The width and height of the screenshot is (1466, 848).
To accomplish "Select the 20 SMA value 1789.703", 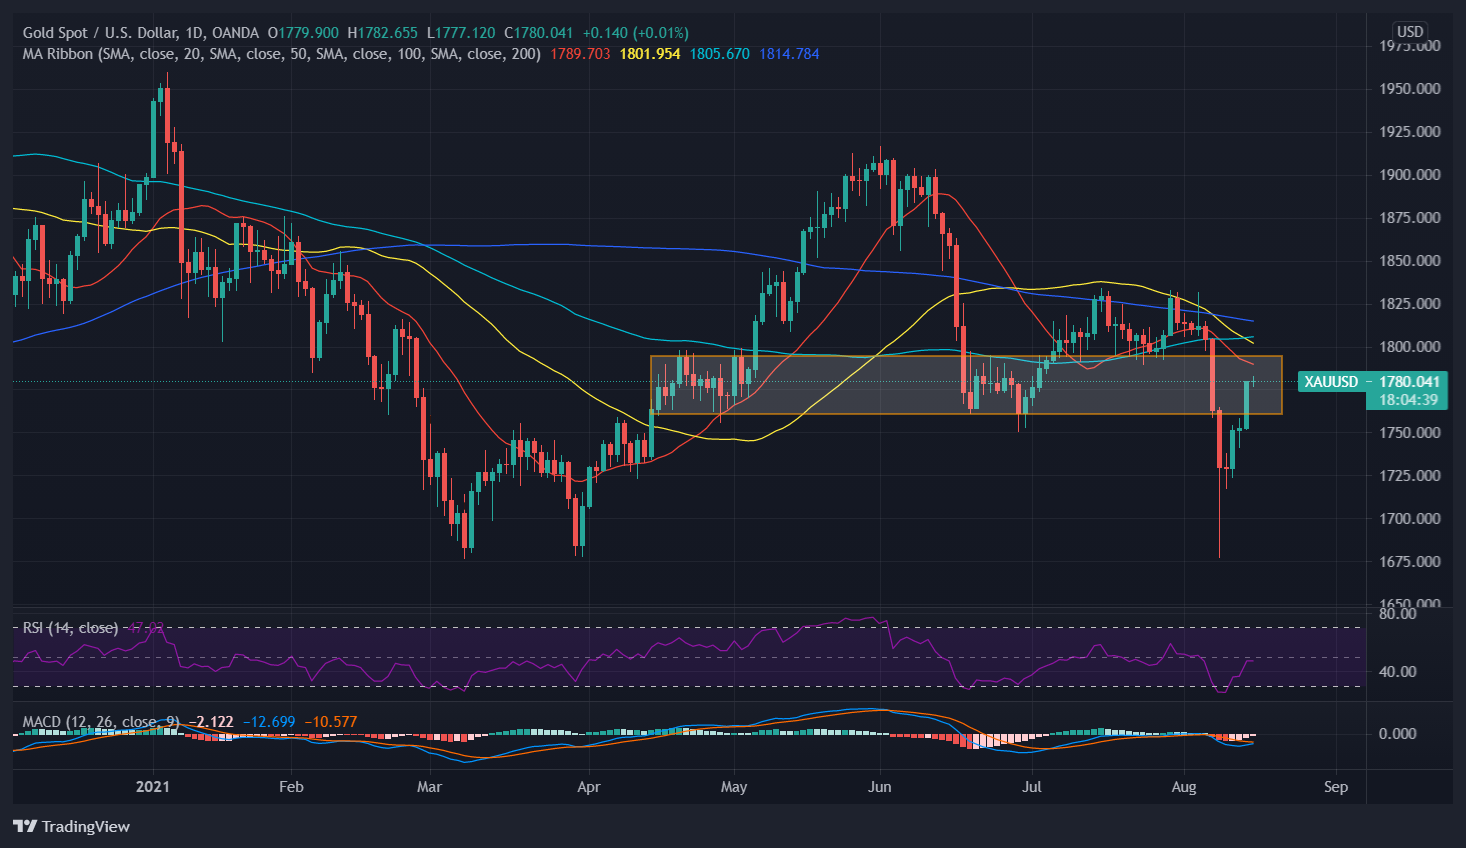I will (580, 54).
